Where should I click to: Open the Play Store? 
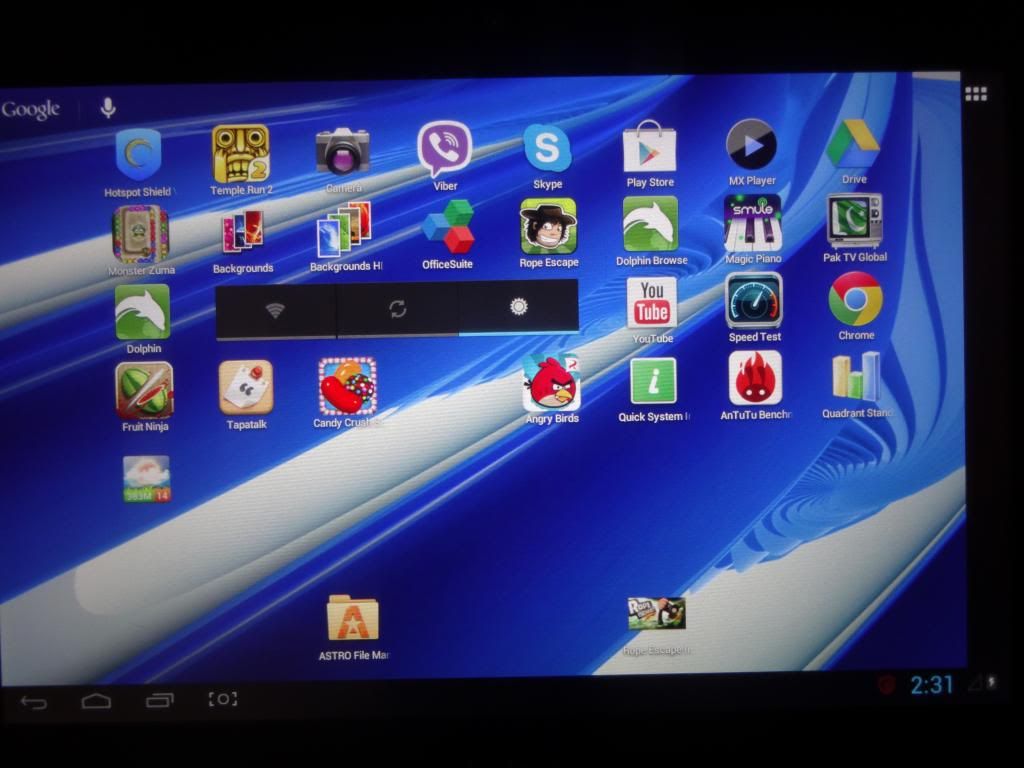(x=650, y=146)
